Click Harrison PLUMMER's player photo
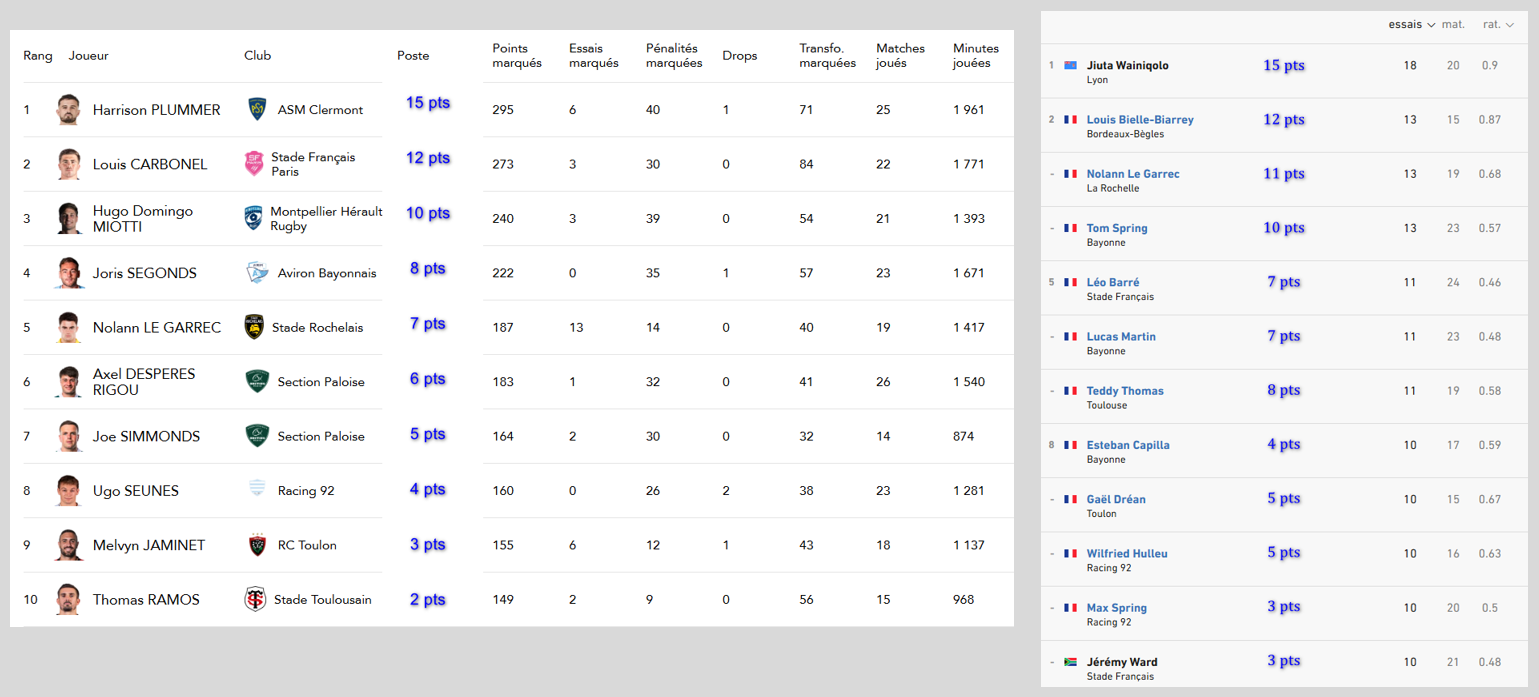 (x=68, y=110)
